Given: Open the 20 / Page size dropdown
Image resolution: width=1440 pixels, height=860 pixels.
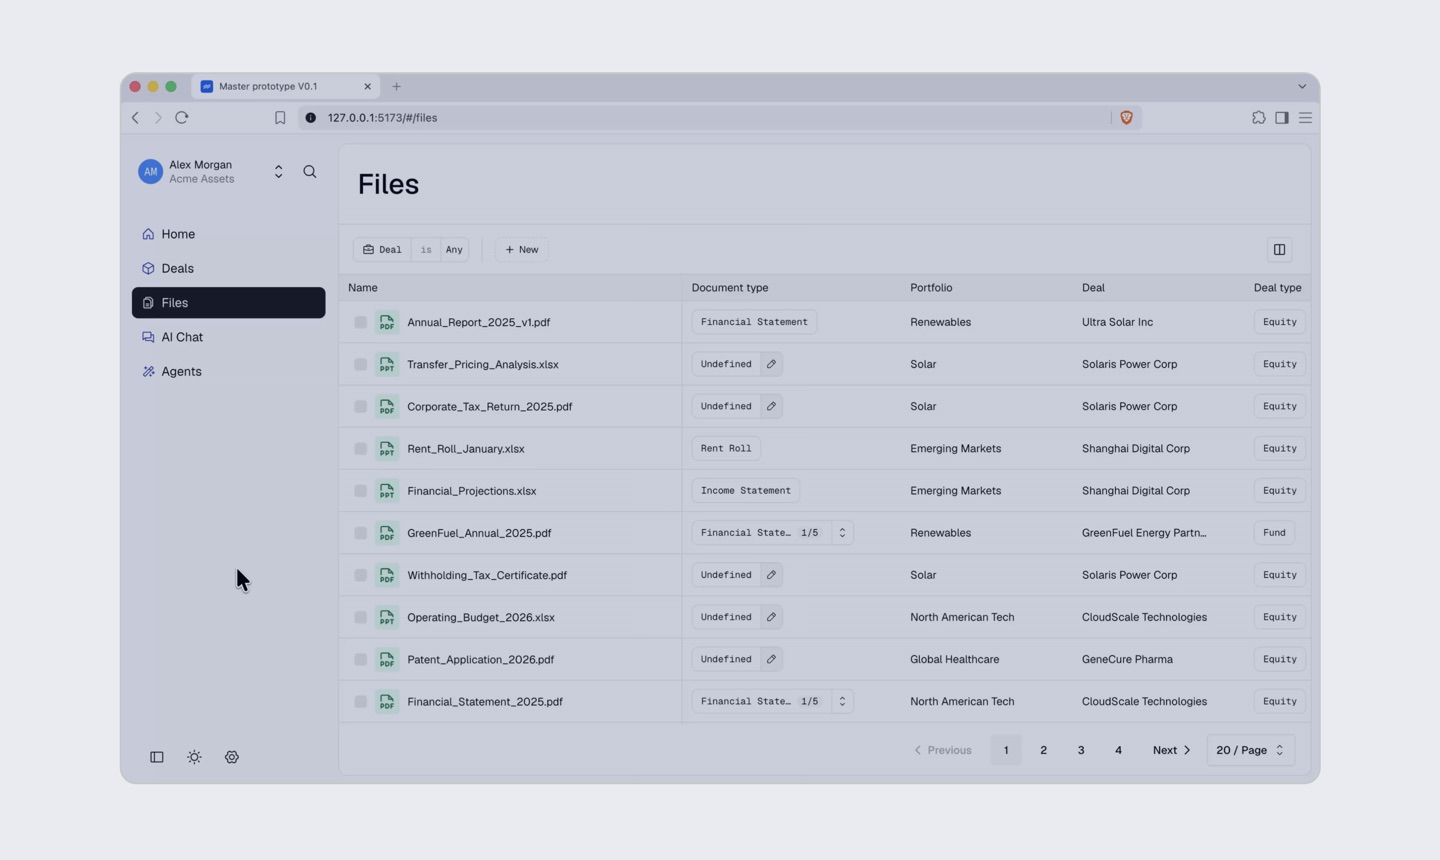Looking at the screenshot, I should 1250,750.
